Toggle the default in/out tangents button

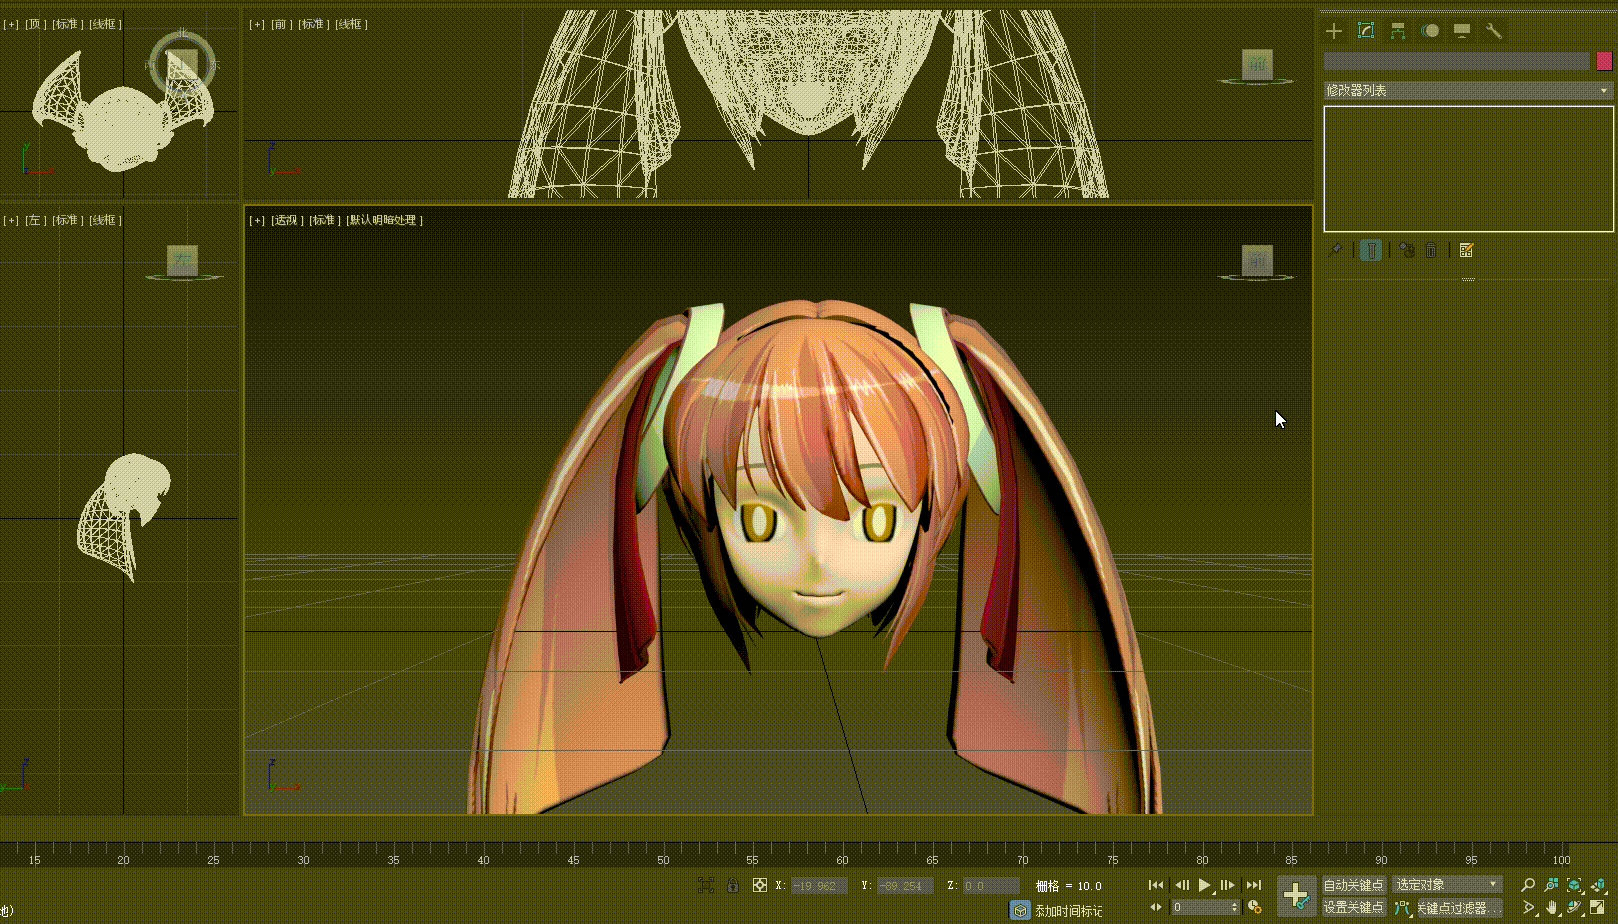(1403, 908)
